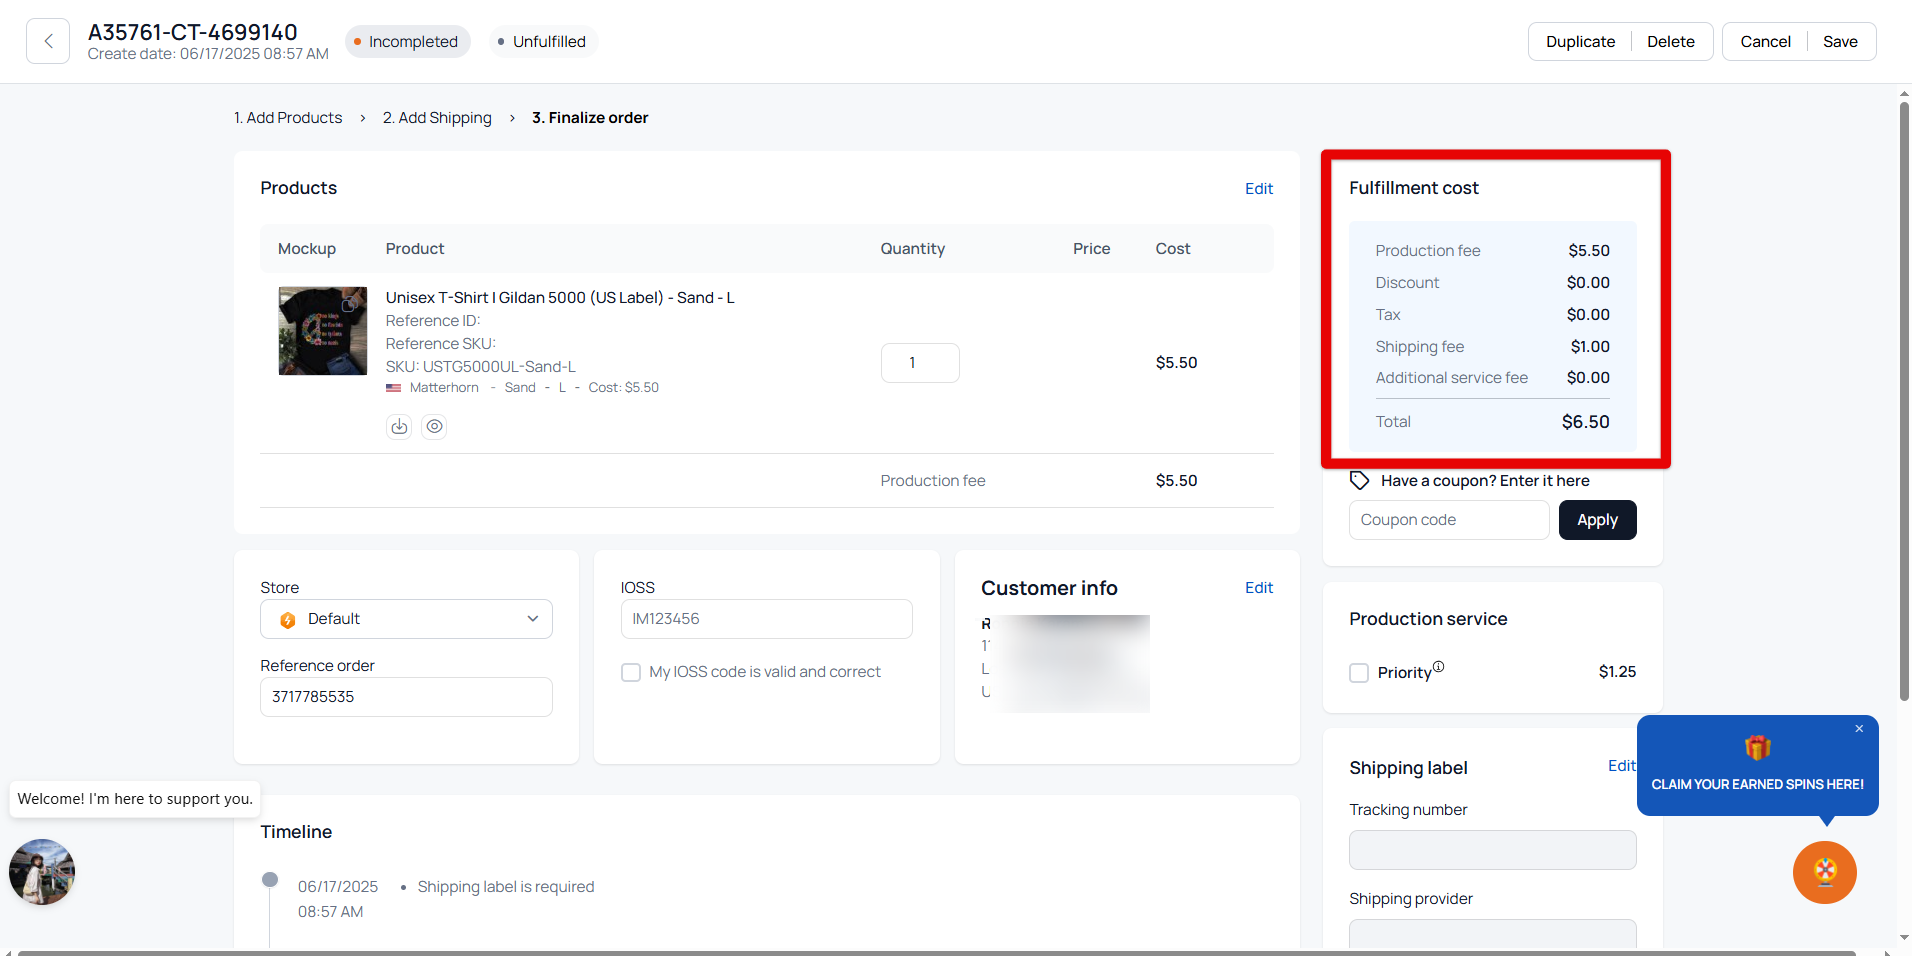Edit Customer info
Screen dimensions: 1912x956
[1258, 588]
